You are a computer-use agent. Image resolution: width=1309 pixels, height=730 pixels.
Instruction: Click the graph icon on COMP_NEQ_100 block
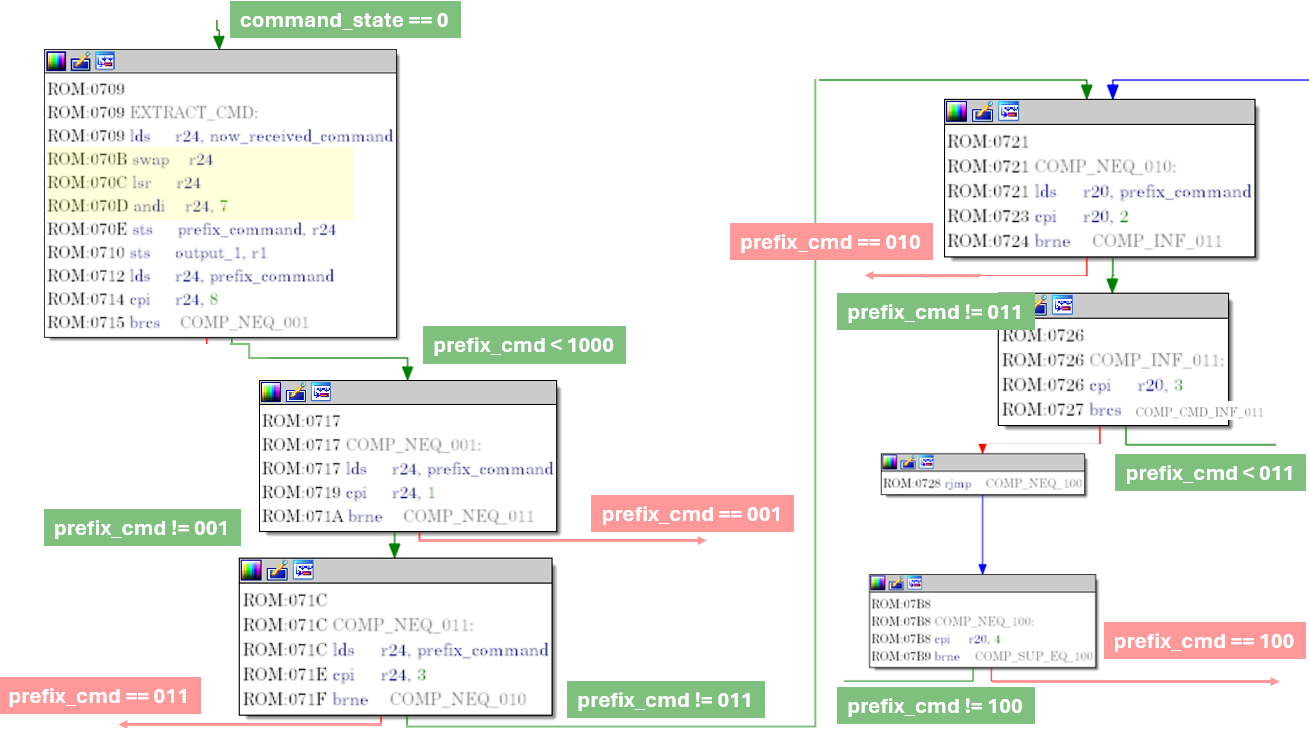[914, 583]
